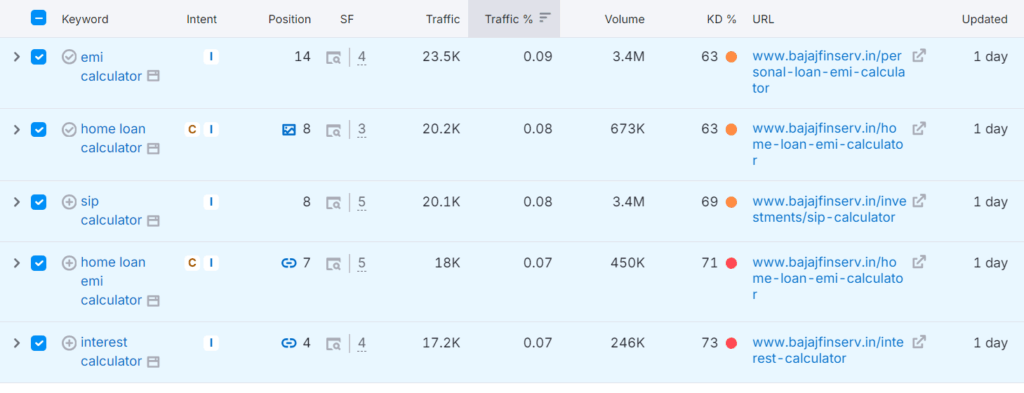
Task: Sort by Traffic column header
Action: point(442,19)
